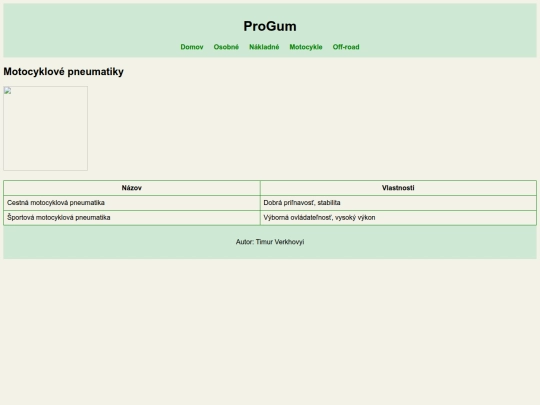Select the Športová motocyklová pneumatika cell

pyautogui.click(x=132, y=218)
